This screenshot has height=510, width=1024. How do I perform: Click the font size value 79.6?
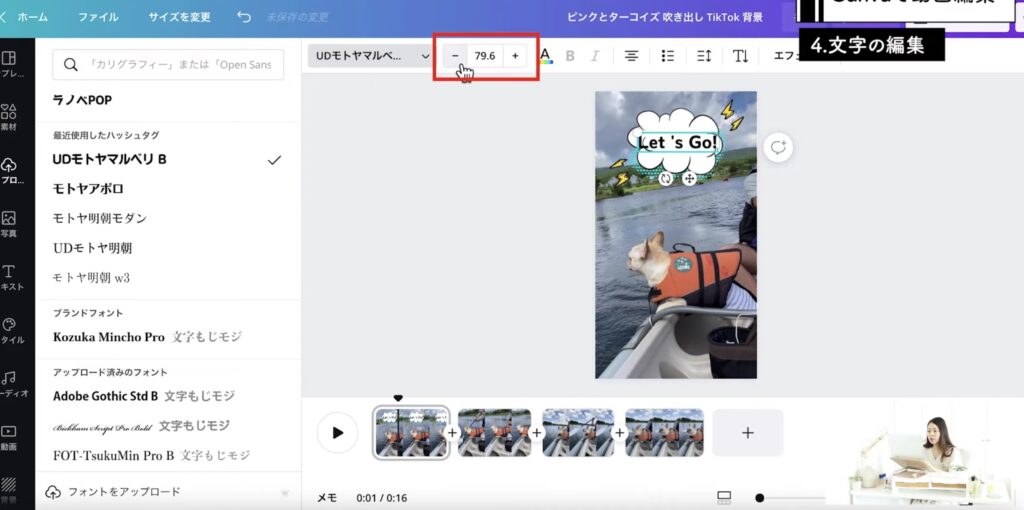point(485,56)
